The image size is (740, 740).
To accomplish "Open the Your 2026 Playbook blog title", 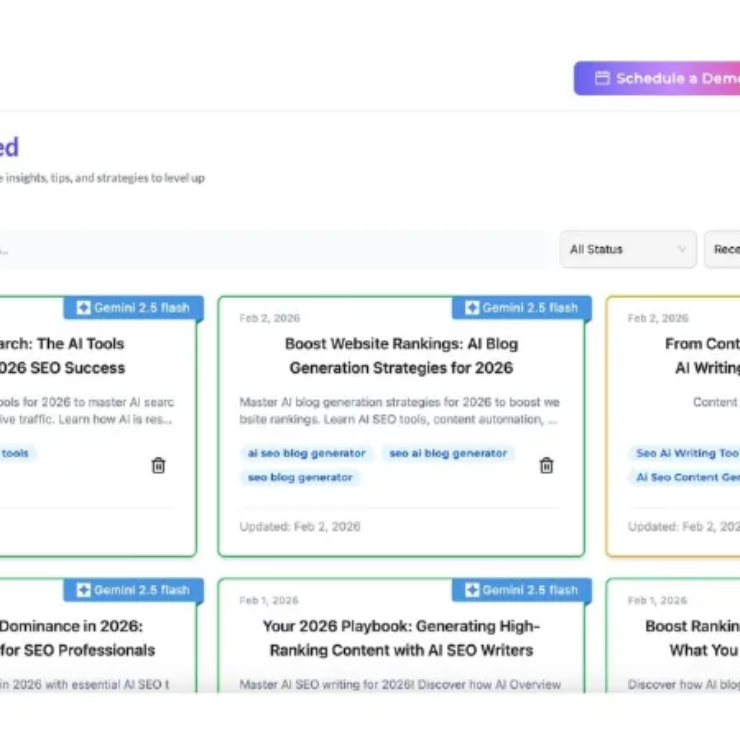I will coord(401,638).
